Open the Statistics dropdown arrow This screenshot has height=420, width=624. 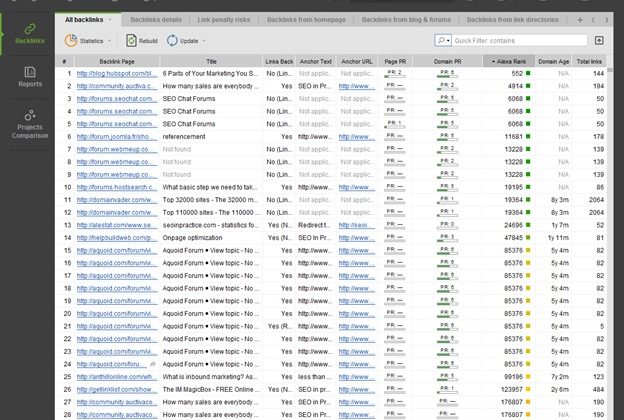(x=109, y=41)
